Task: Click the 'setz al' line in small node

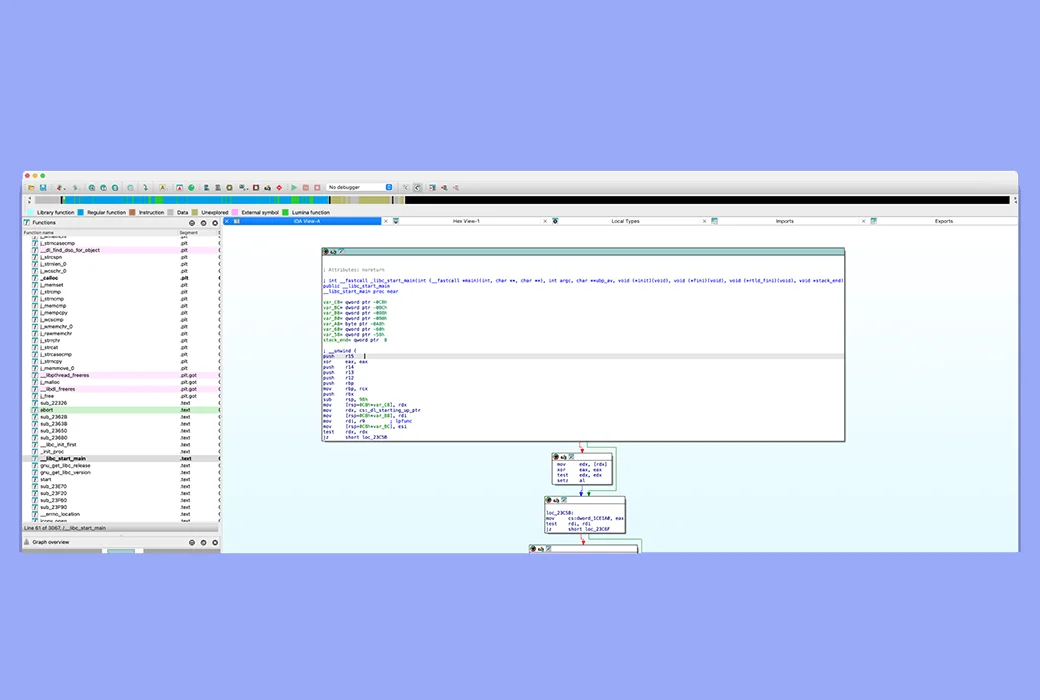Action: (571, 480)
